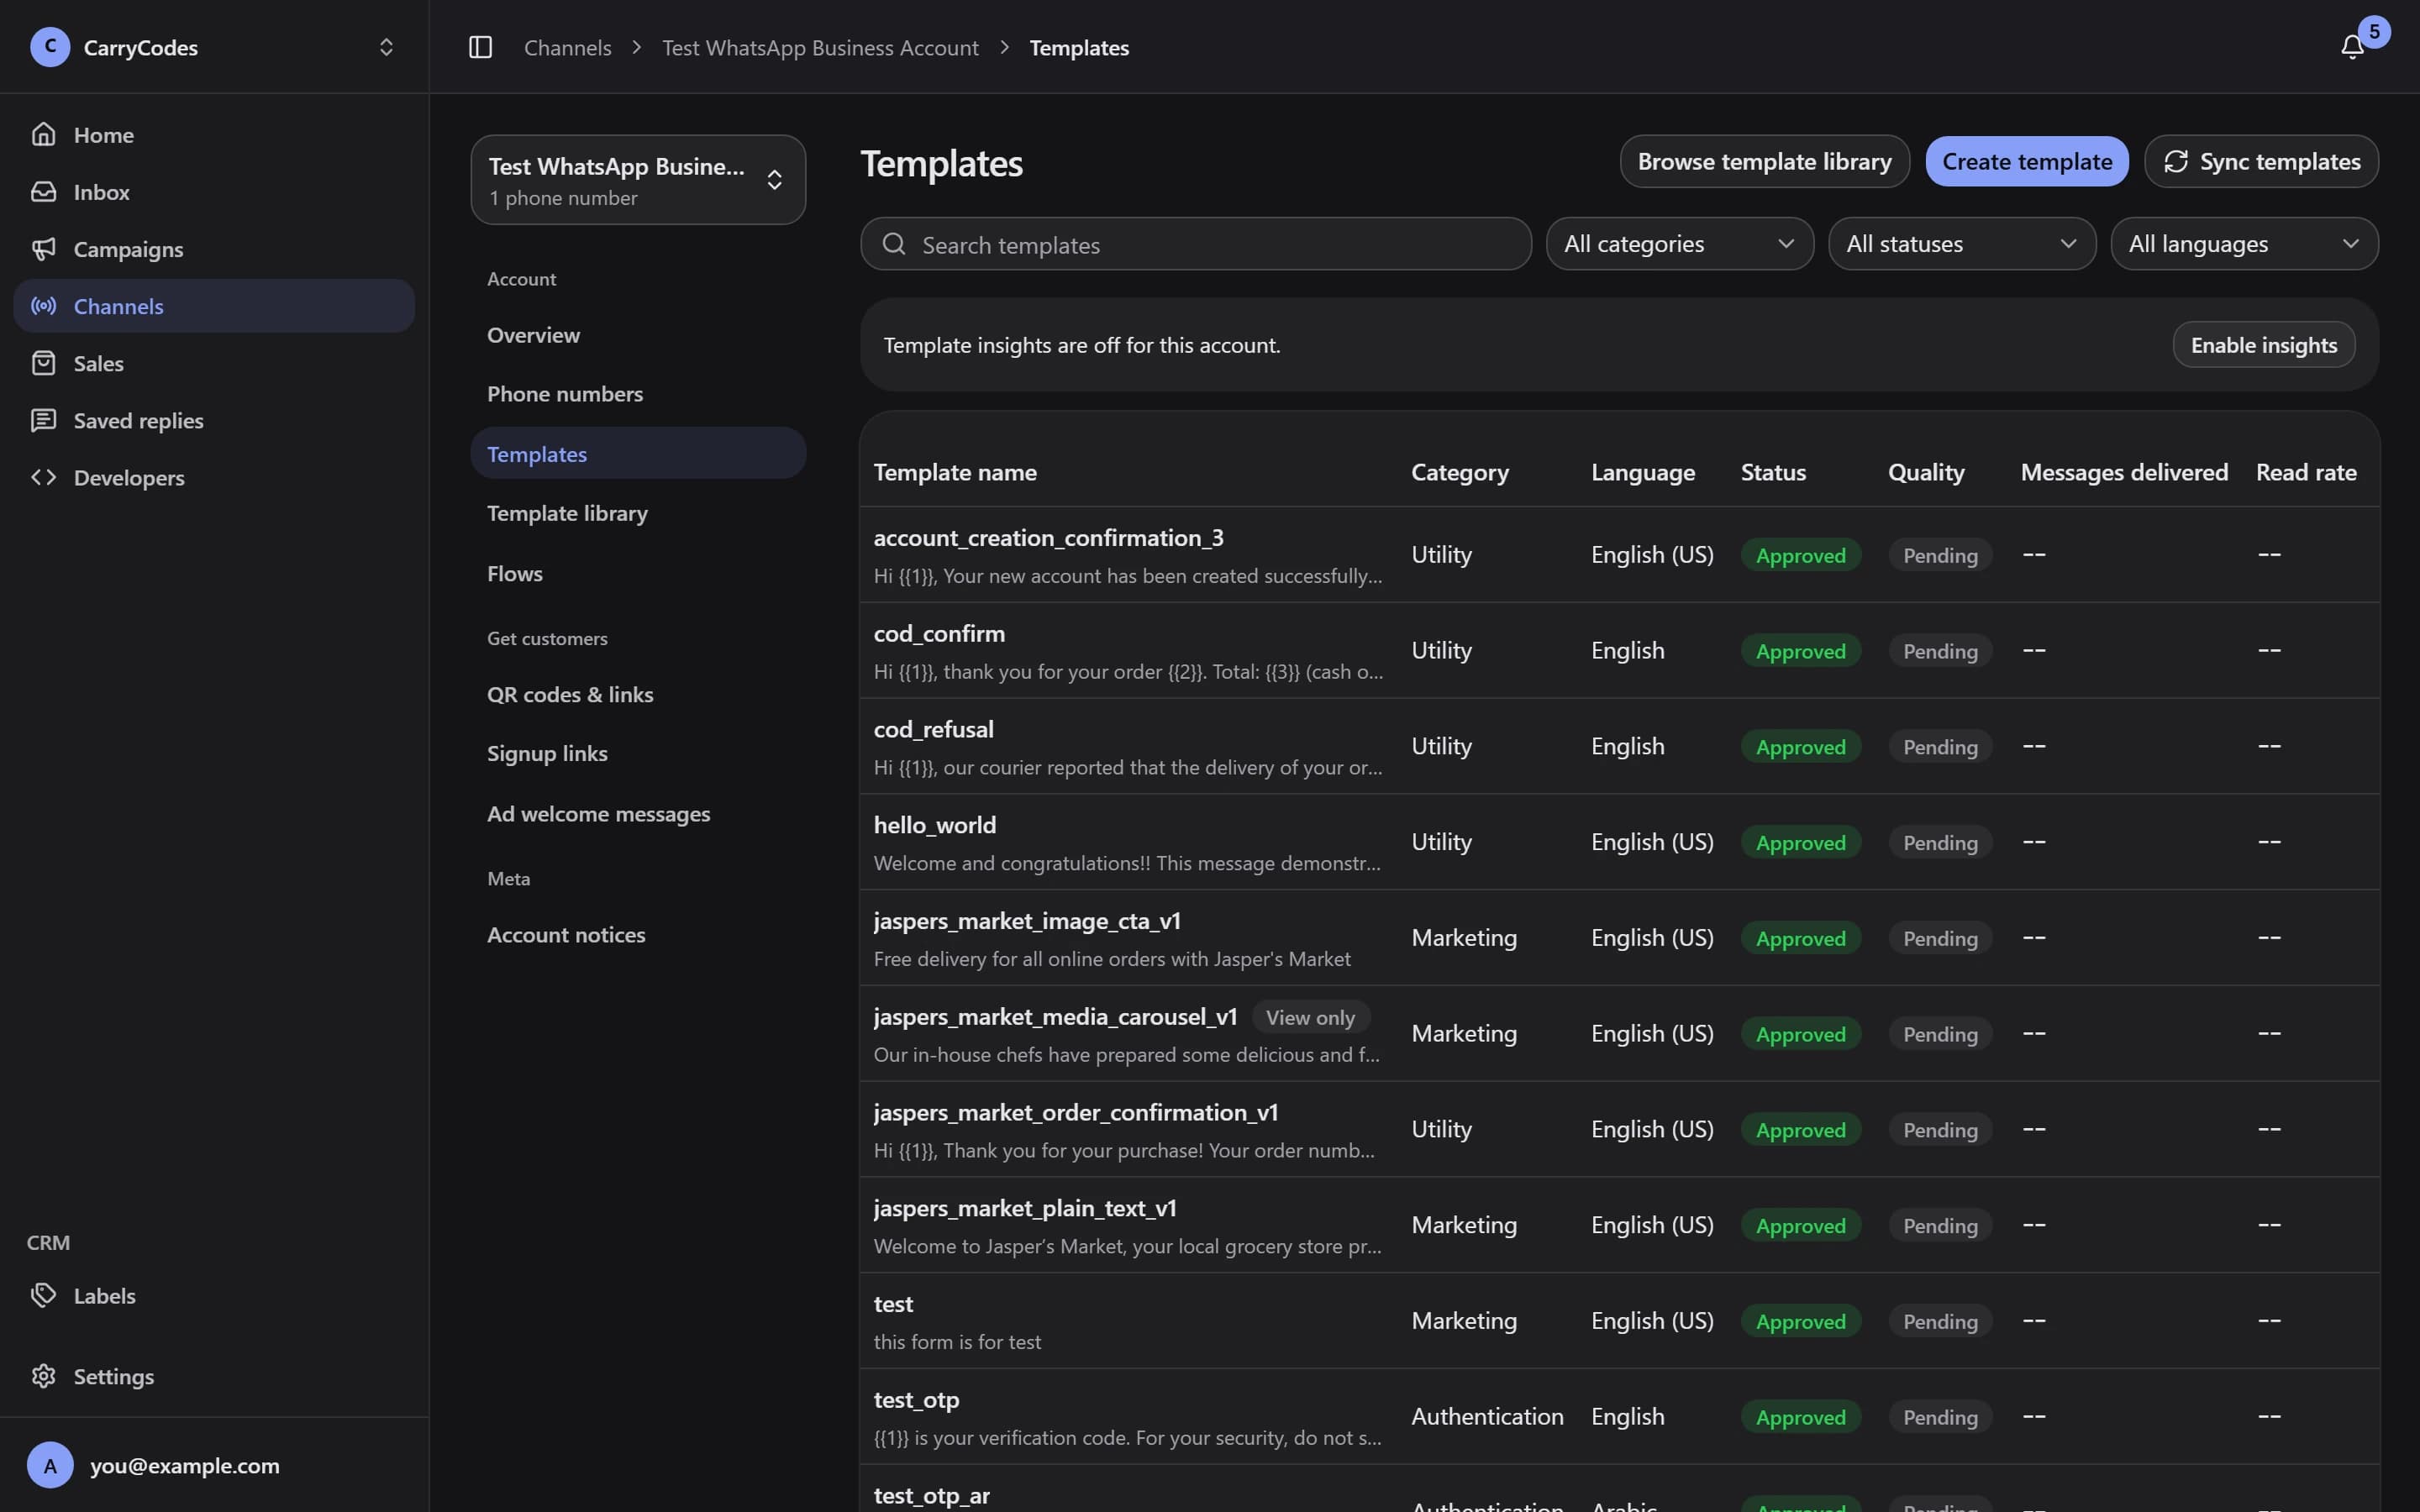Click the CarryCodes workspace avatar
2420x1512 pixels.
(50, 47)
